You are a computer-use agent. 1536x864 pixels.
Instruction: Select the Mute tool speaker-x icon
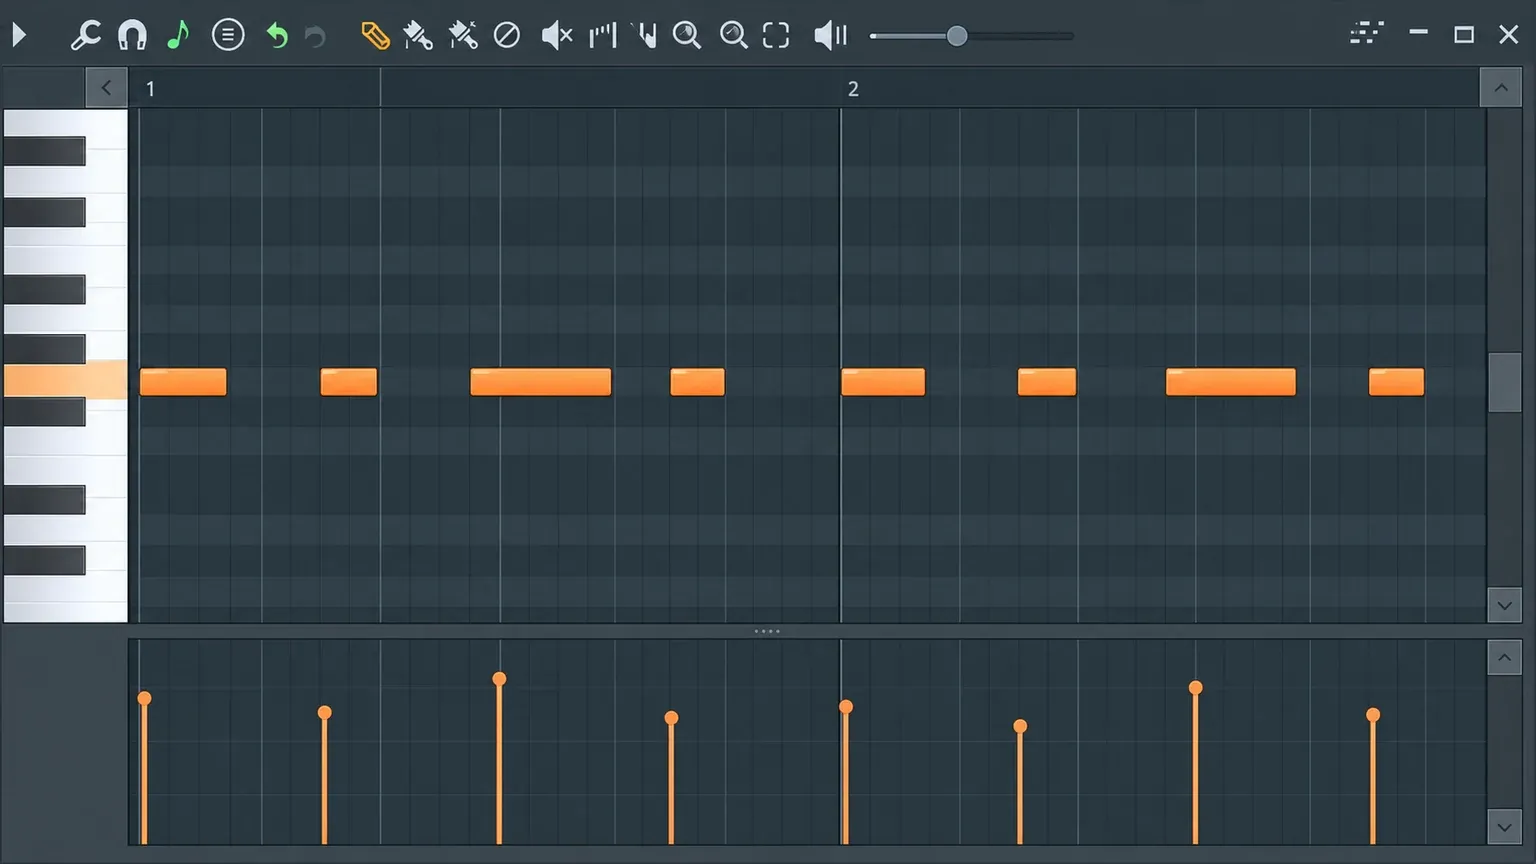[557, 36]
